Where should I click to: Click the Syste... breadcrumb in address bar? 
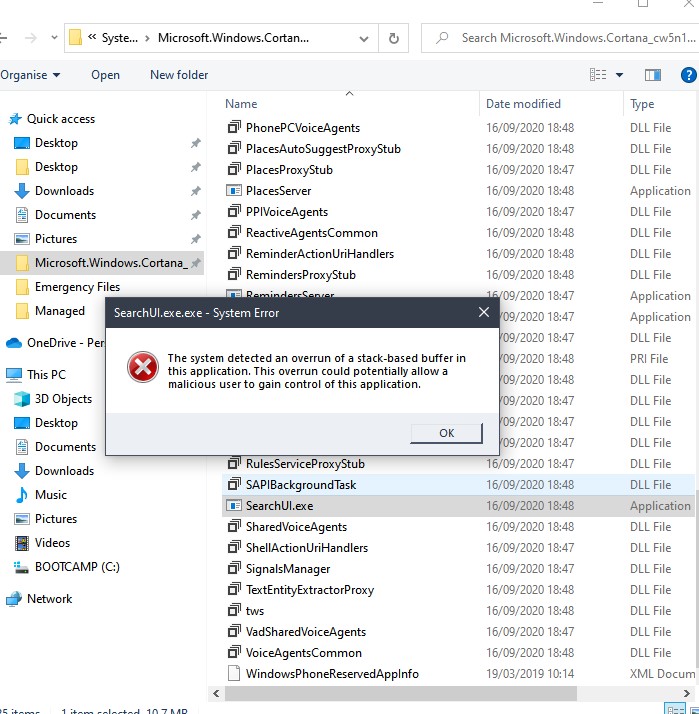tap(120, 38)
